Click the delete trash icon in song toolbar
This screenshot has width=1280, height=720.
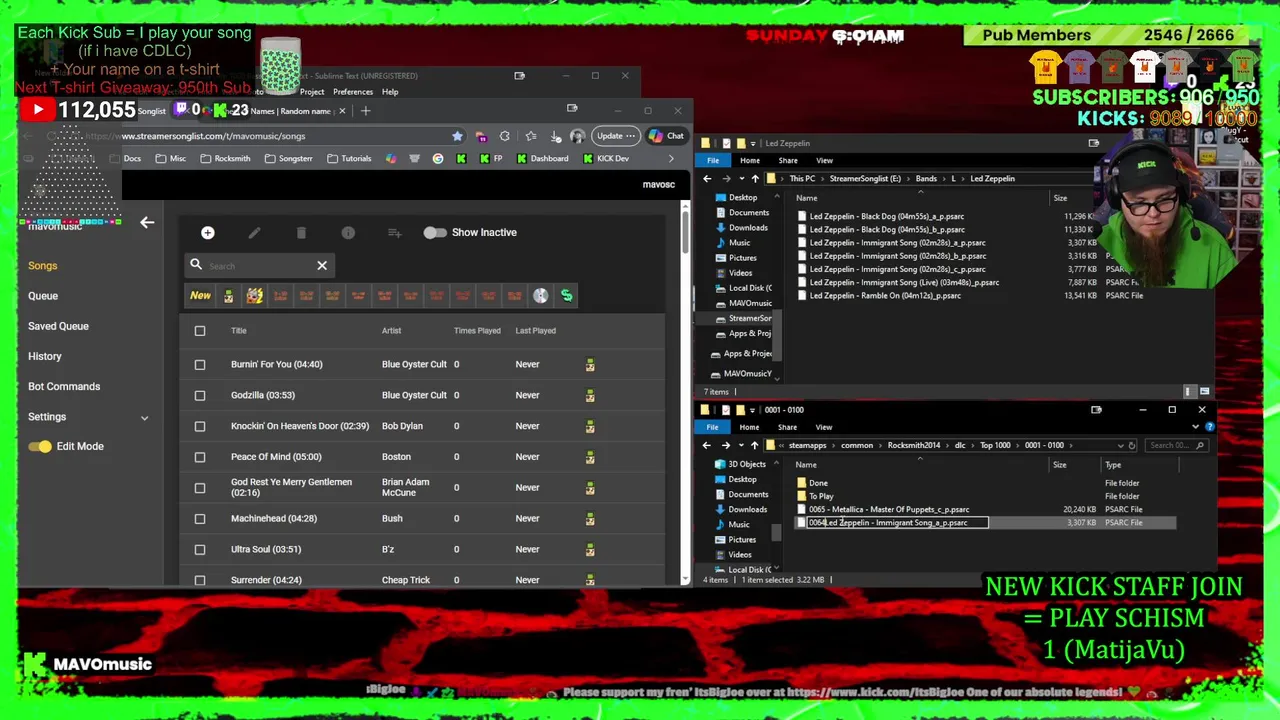point(301,233)
